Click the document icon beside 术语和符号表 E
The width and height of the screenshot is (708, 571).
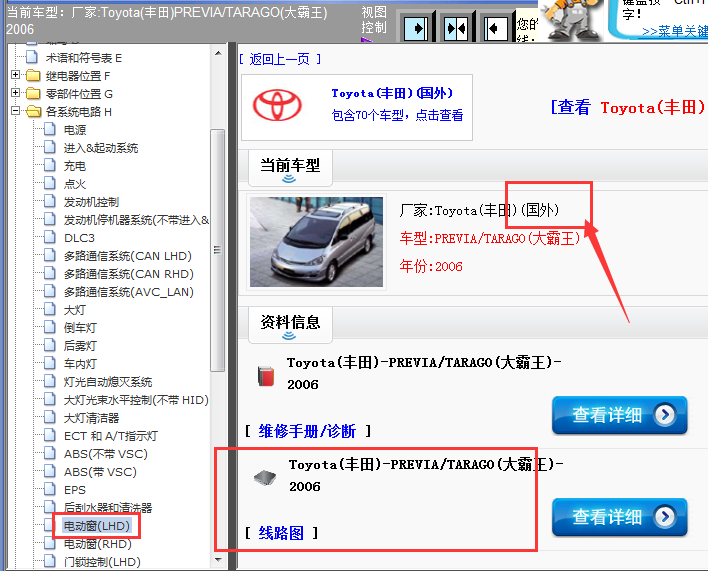click(x=32, y=57)
